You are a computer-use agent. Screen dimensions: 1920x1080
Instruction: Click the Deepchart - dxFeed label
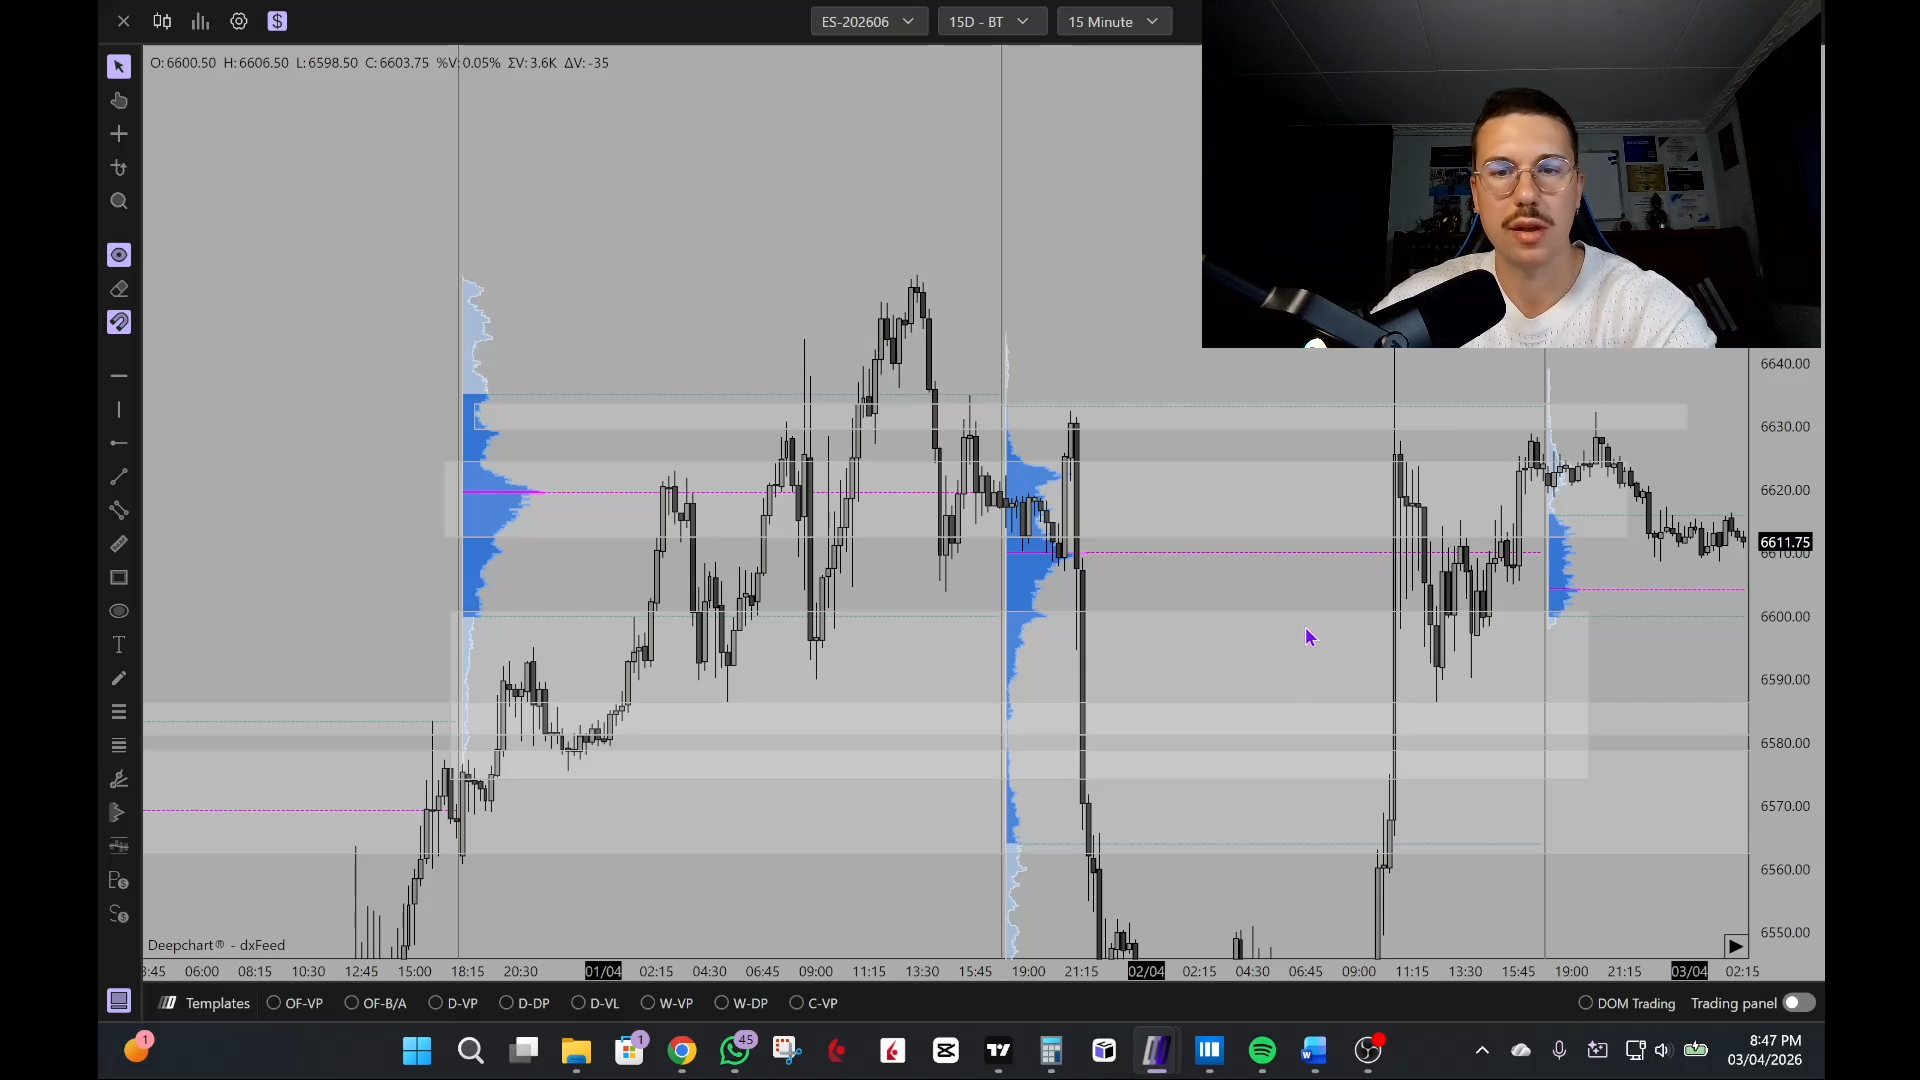pyautogui.click(x=216, y=945)
